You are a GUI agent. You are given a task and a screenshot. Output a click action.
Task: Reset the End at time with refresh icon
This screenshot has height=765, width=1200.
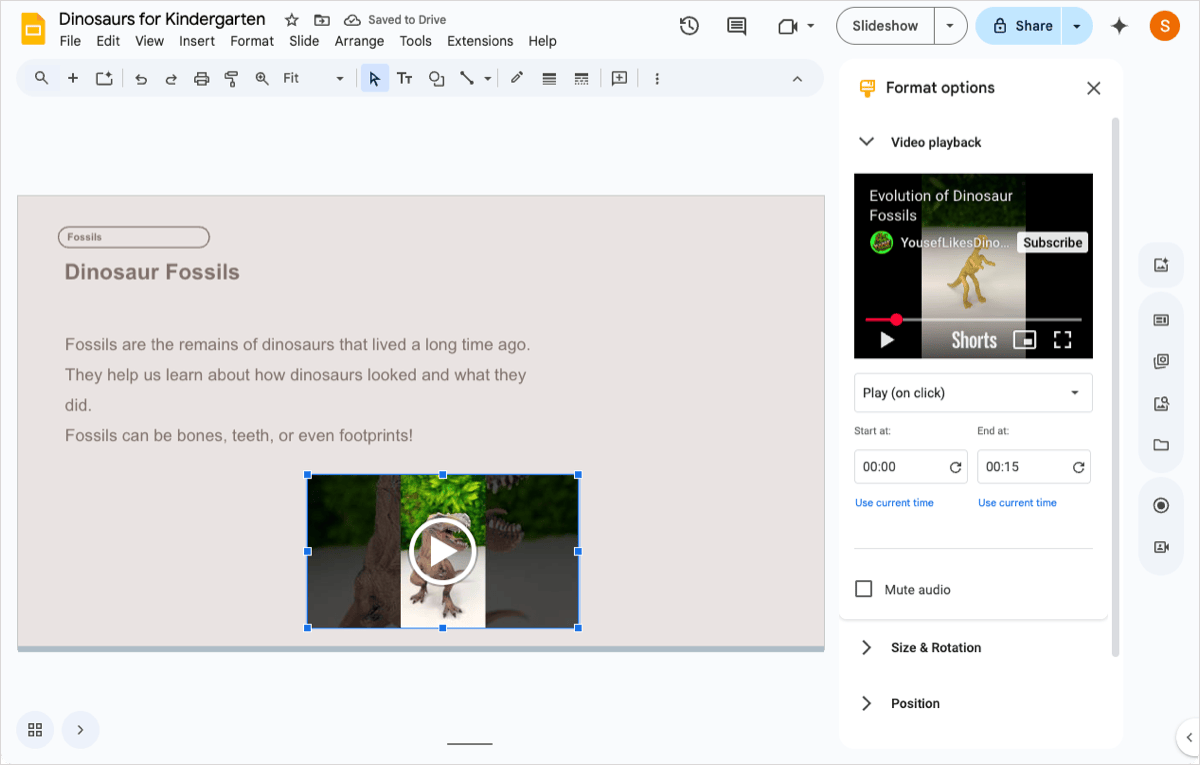click(1078, 467)
